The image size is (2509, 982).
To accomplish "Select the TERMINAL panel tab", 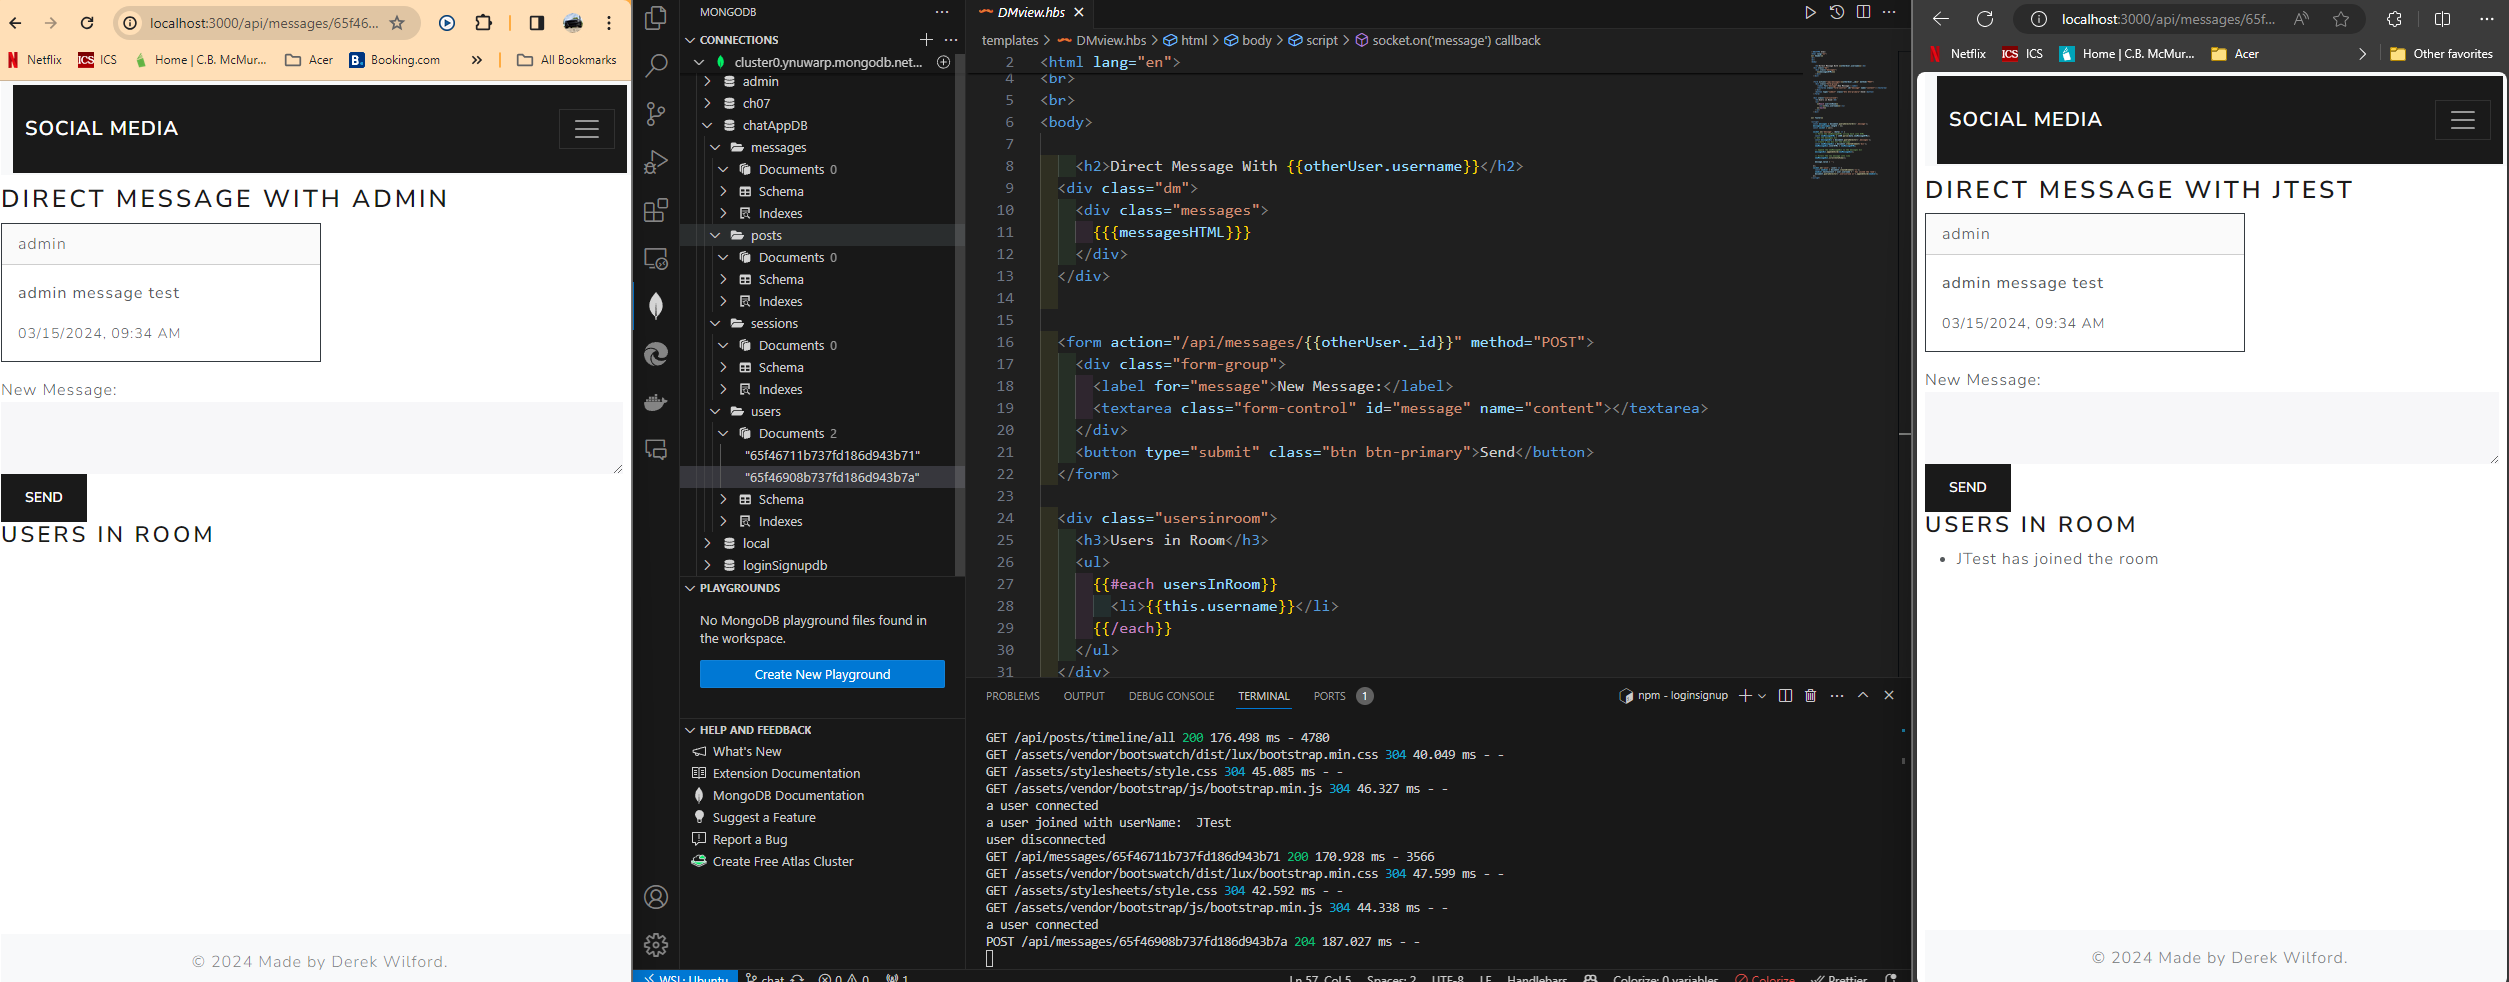I will pos(1264,696).
